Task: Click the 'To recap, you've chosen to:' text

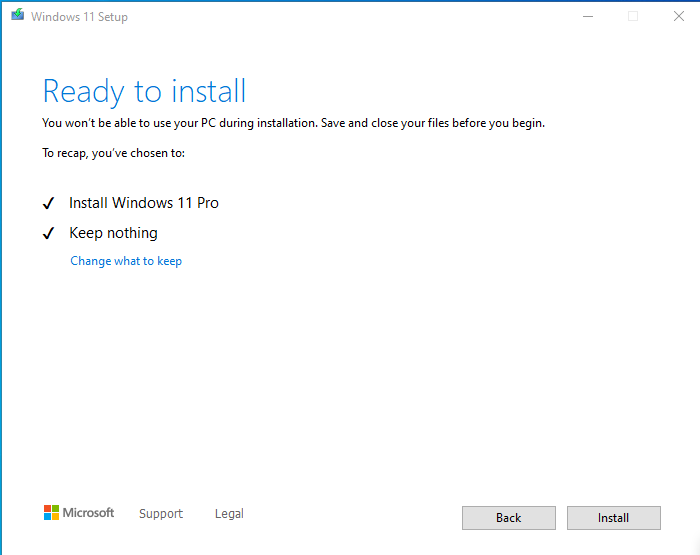Action: pyautogui.click(x=113, y=153)
